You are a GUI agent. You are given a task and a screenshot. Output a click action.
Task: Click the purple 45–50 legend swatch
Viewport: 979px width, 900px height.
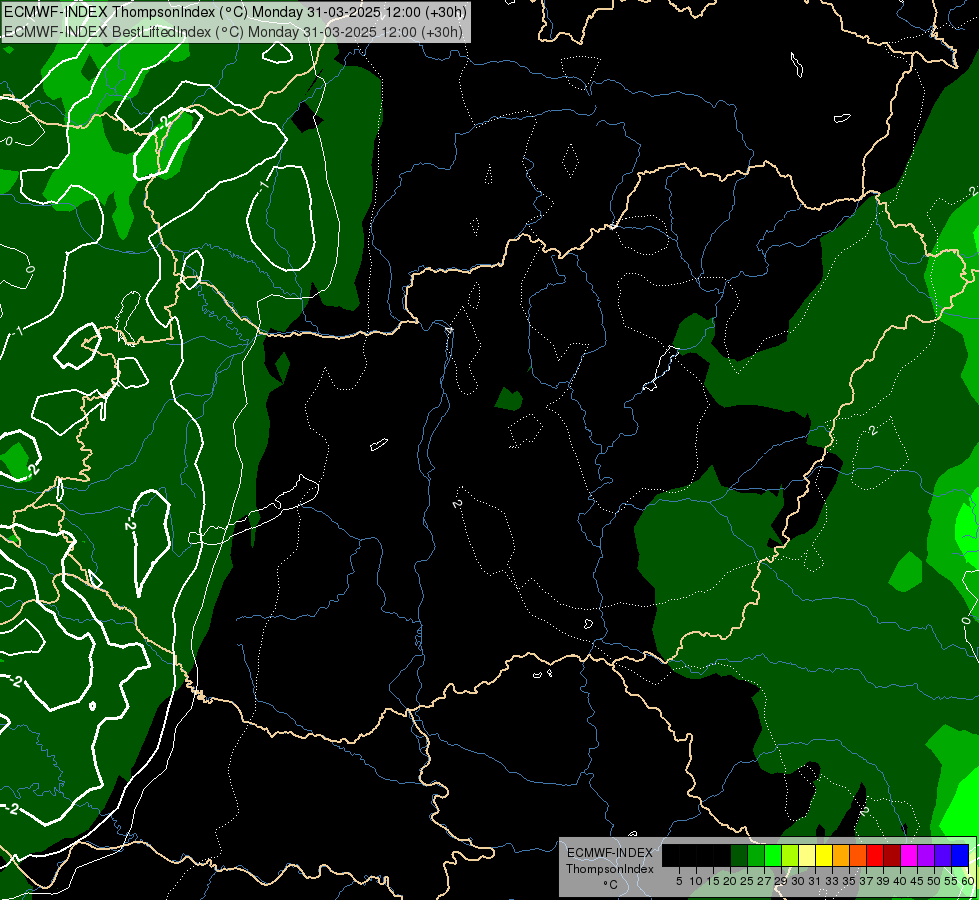[926, 856]
